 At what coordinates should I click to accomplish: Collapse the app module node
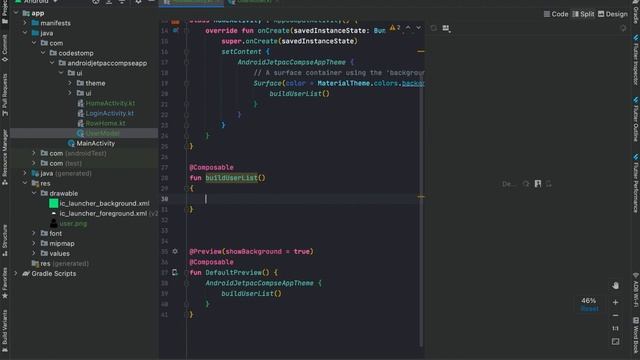click(x=16, y=13)
